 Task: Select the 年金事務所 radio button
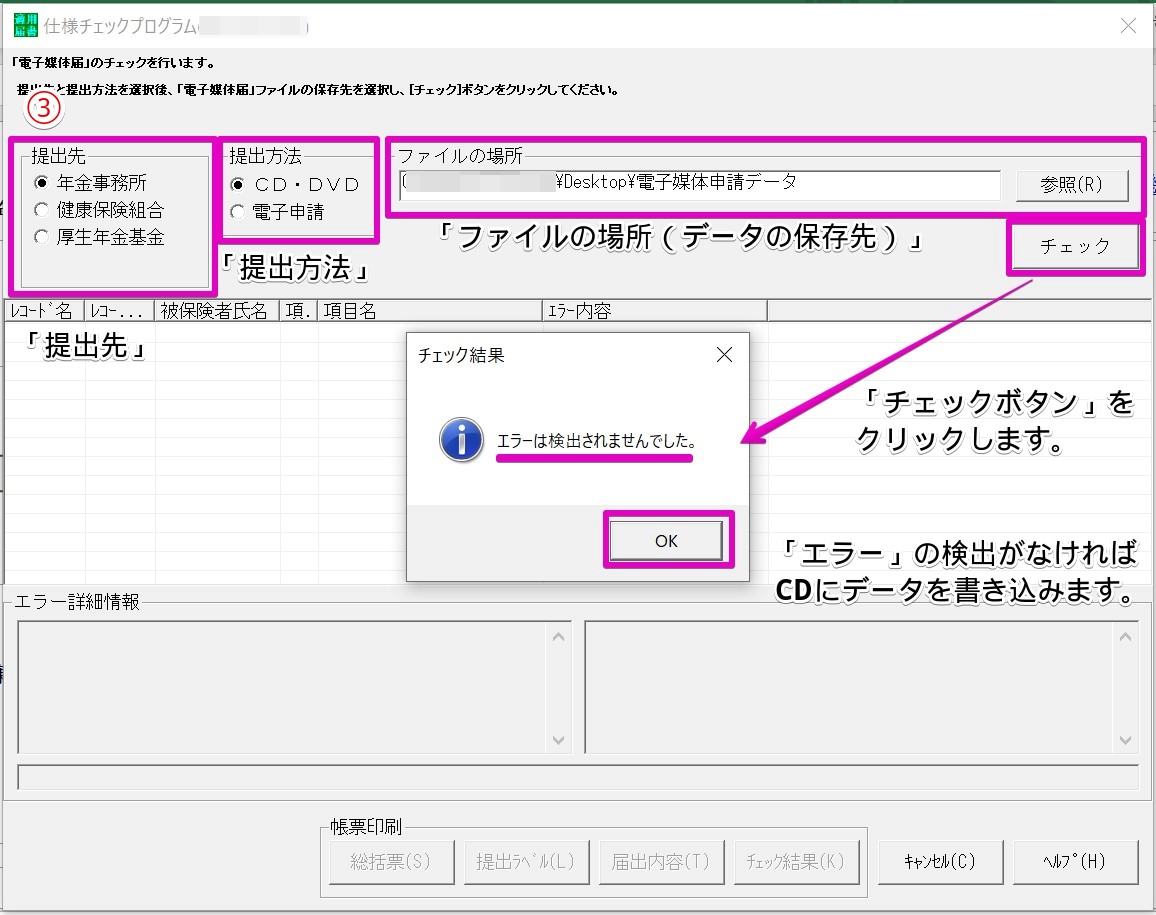point(41,183)
